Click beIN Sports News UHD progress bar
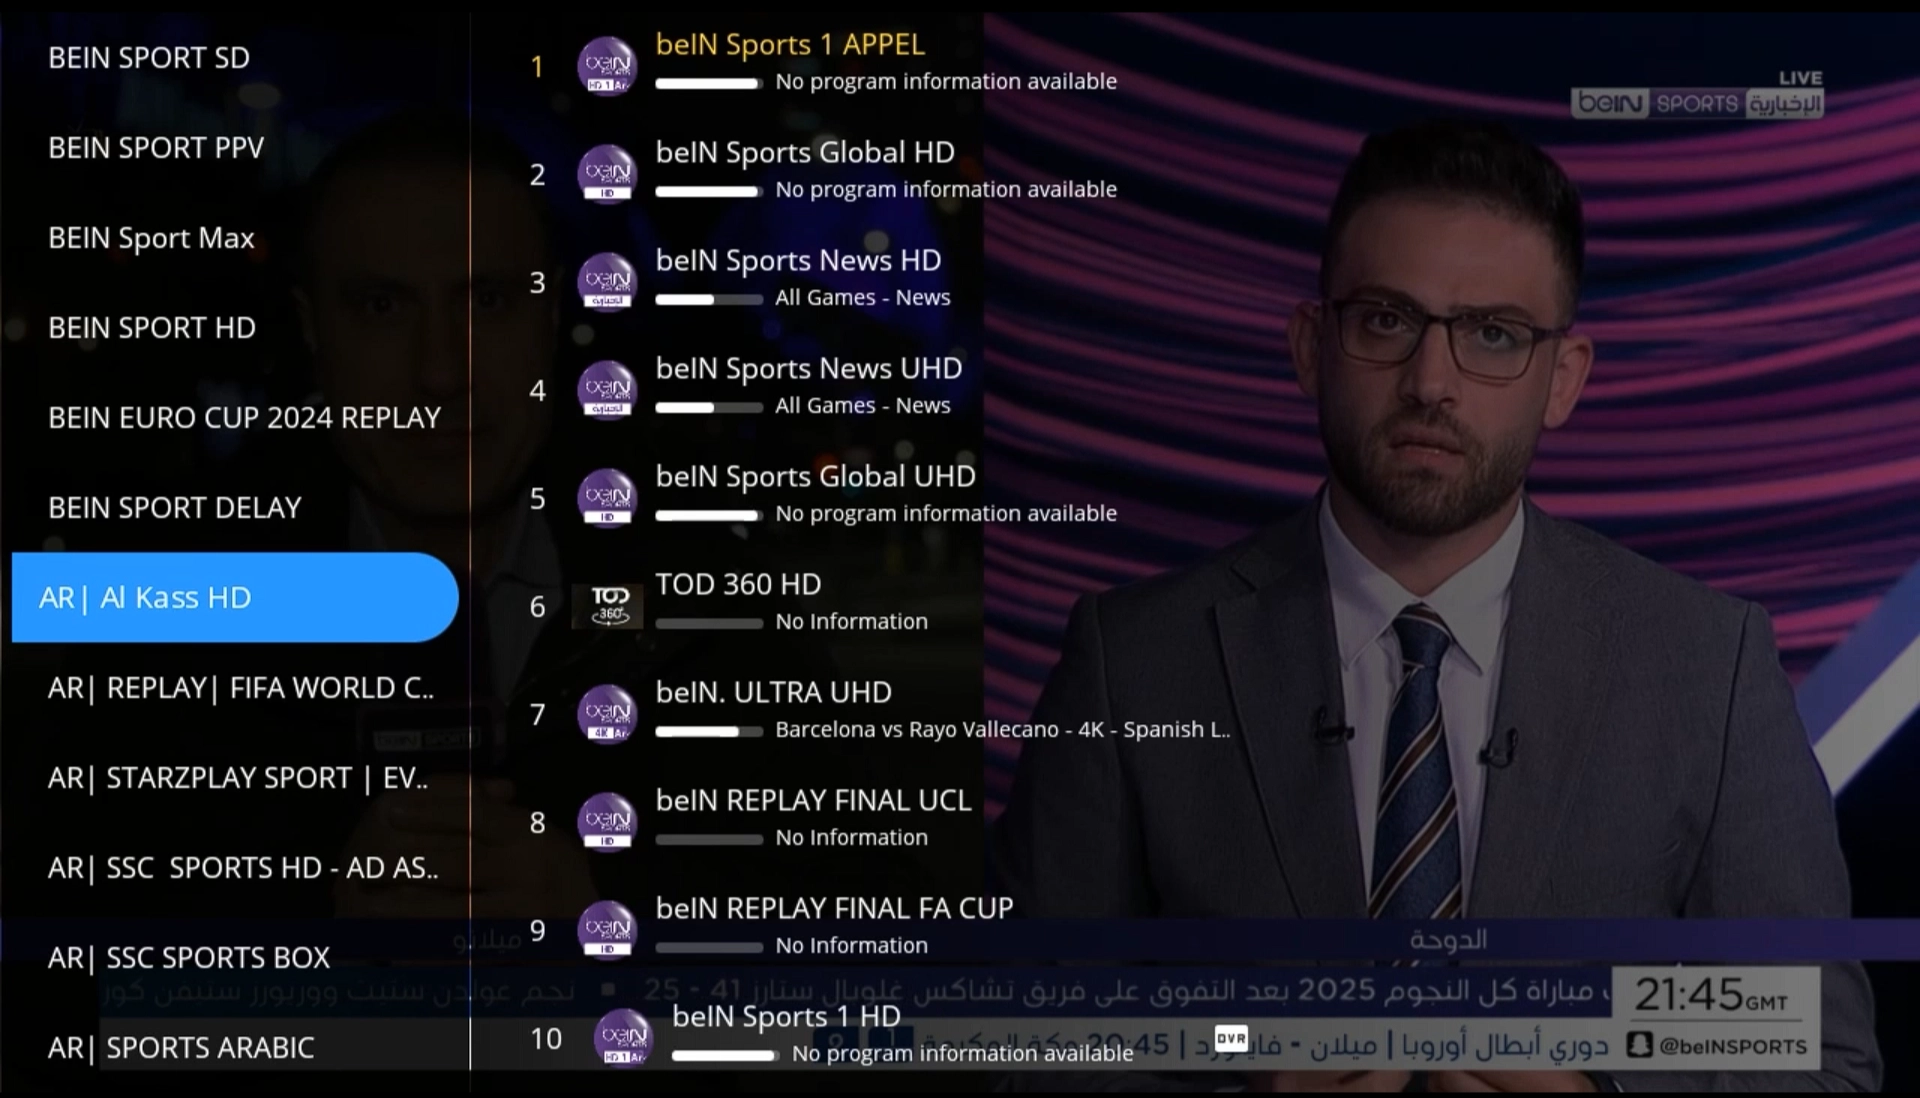The width and height of the screenshot is (1920, 1098). (x=709, y=407)
